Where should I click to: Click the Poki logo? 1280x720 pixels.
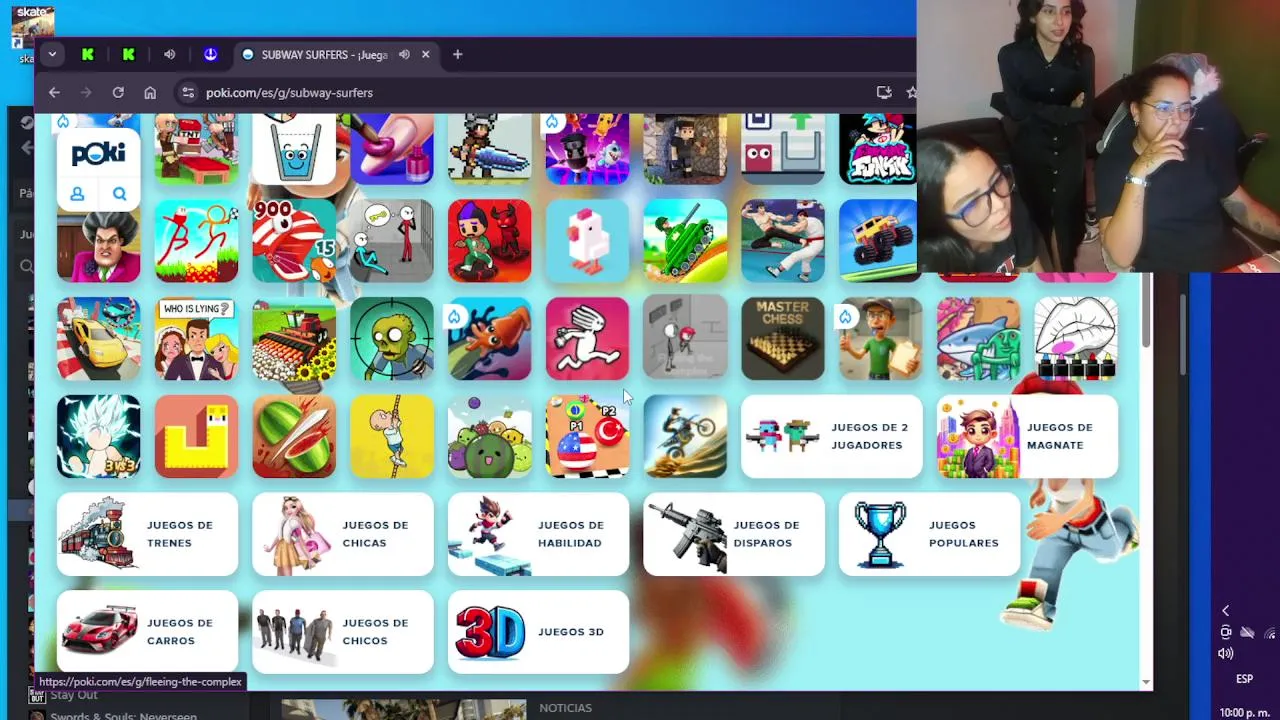pyautogui.click(x=98, y=153)
